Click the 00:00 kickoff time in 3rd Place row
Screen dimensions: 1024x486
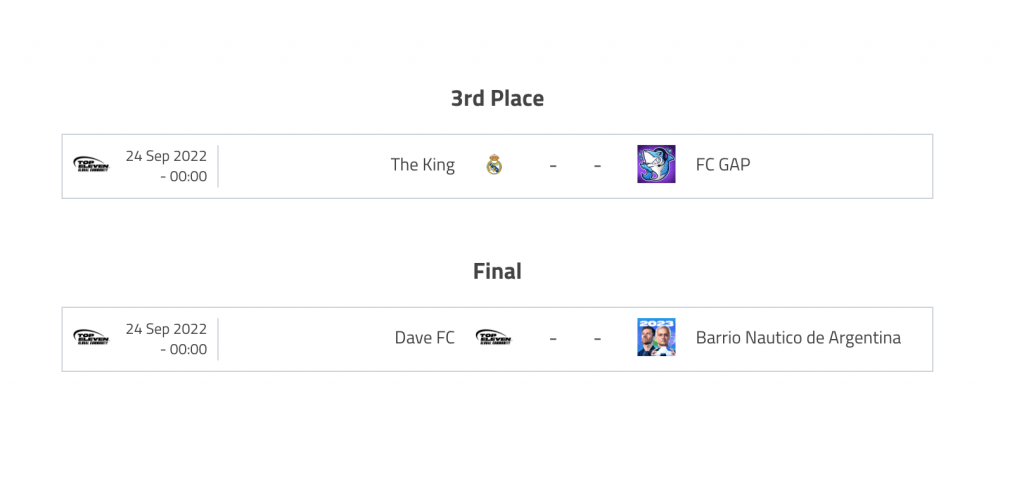coord(187,177)
